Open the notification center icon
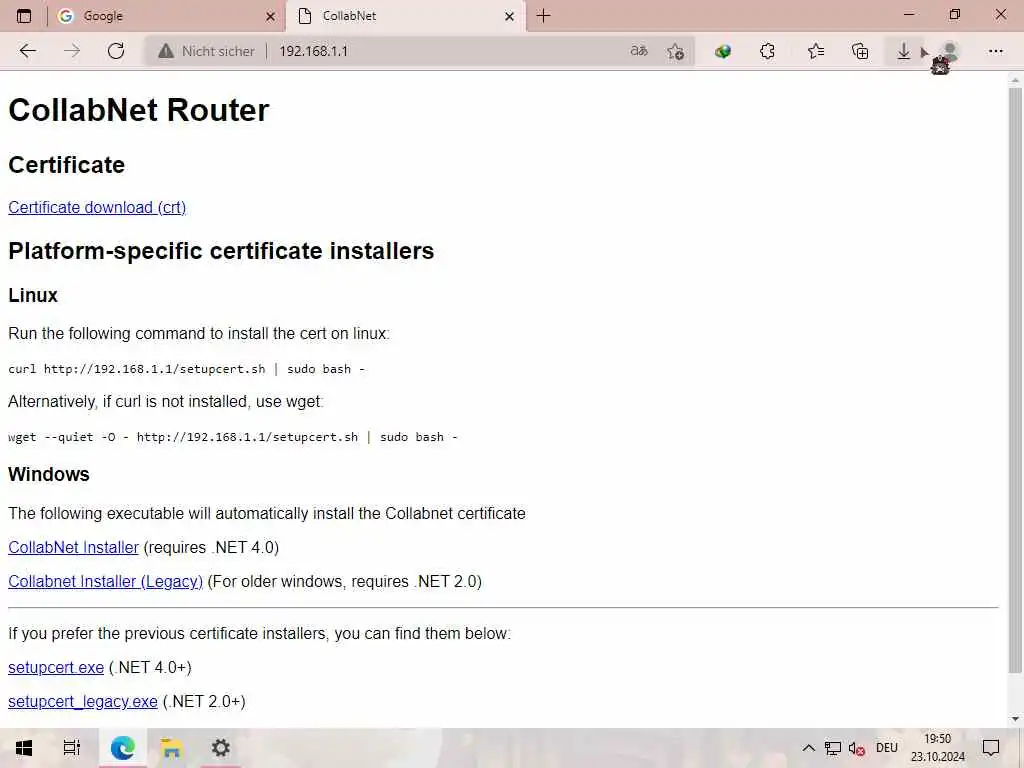This screenshot has height=768, width=1024. 991,748
